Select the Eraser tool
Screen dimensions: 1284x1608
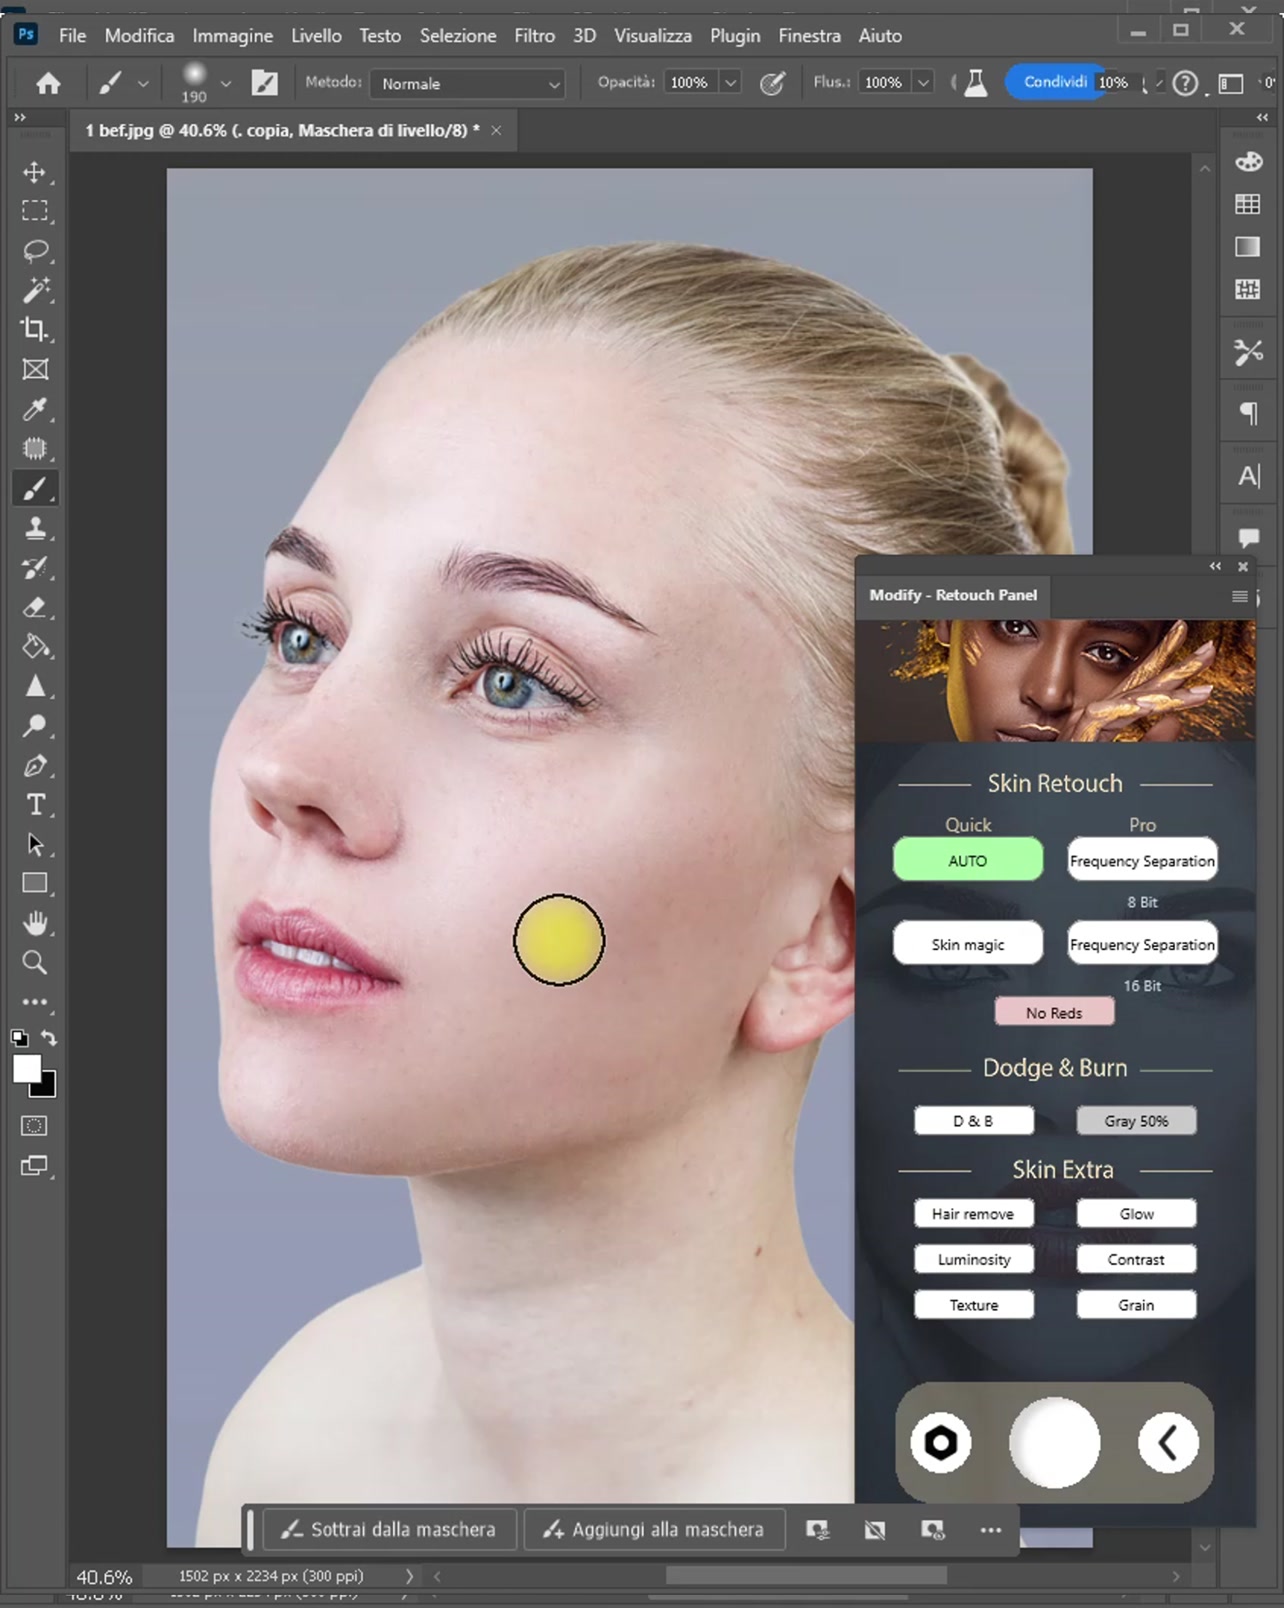coord(35,607)
